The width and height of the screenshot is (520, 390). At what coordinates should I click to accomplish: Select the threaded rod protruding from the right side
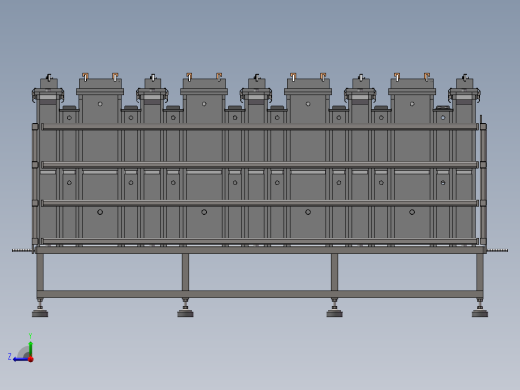497,250
